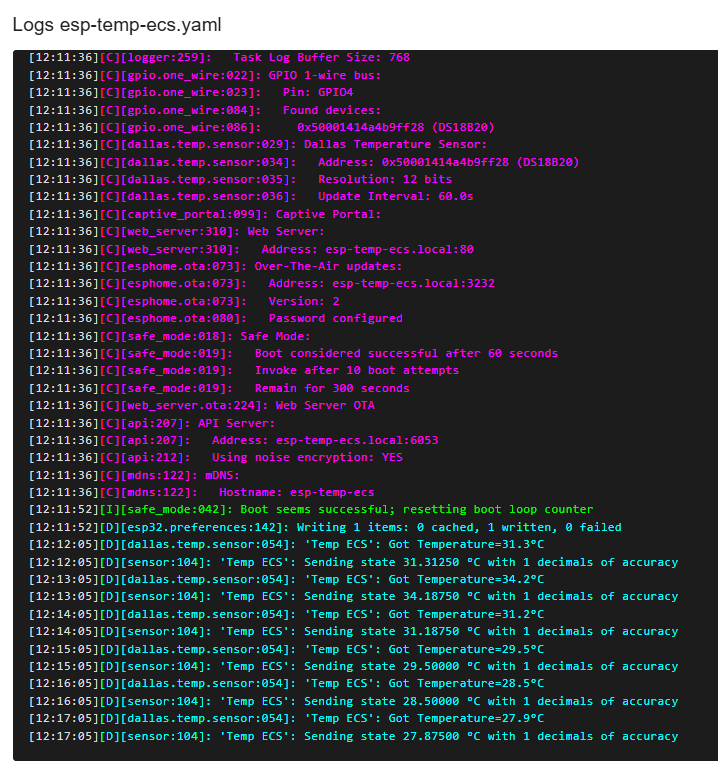Click API address esp-temp-ecs.local:6053
This screenshot has height=762, width=718.
(234, 440)
